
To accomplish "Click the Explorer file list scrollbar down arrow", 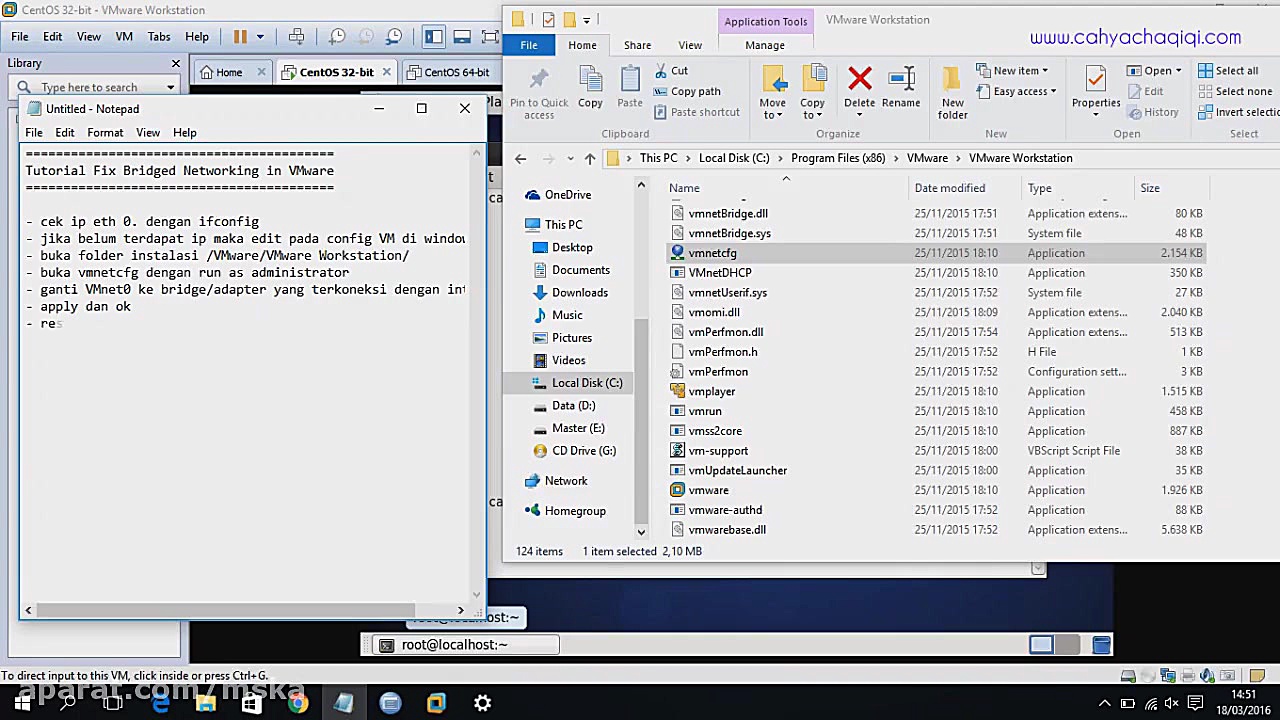I will (x=641, y=532).
